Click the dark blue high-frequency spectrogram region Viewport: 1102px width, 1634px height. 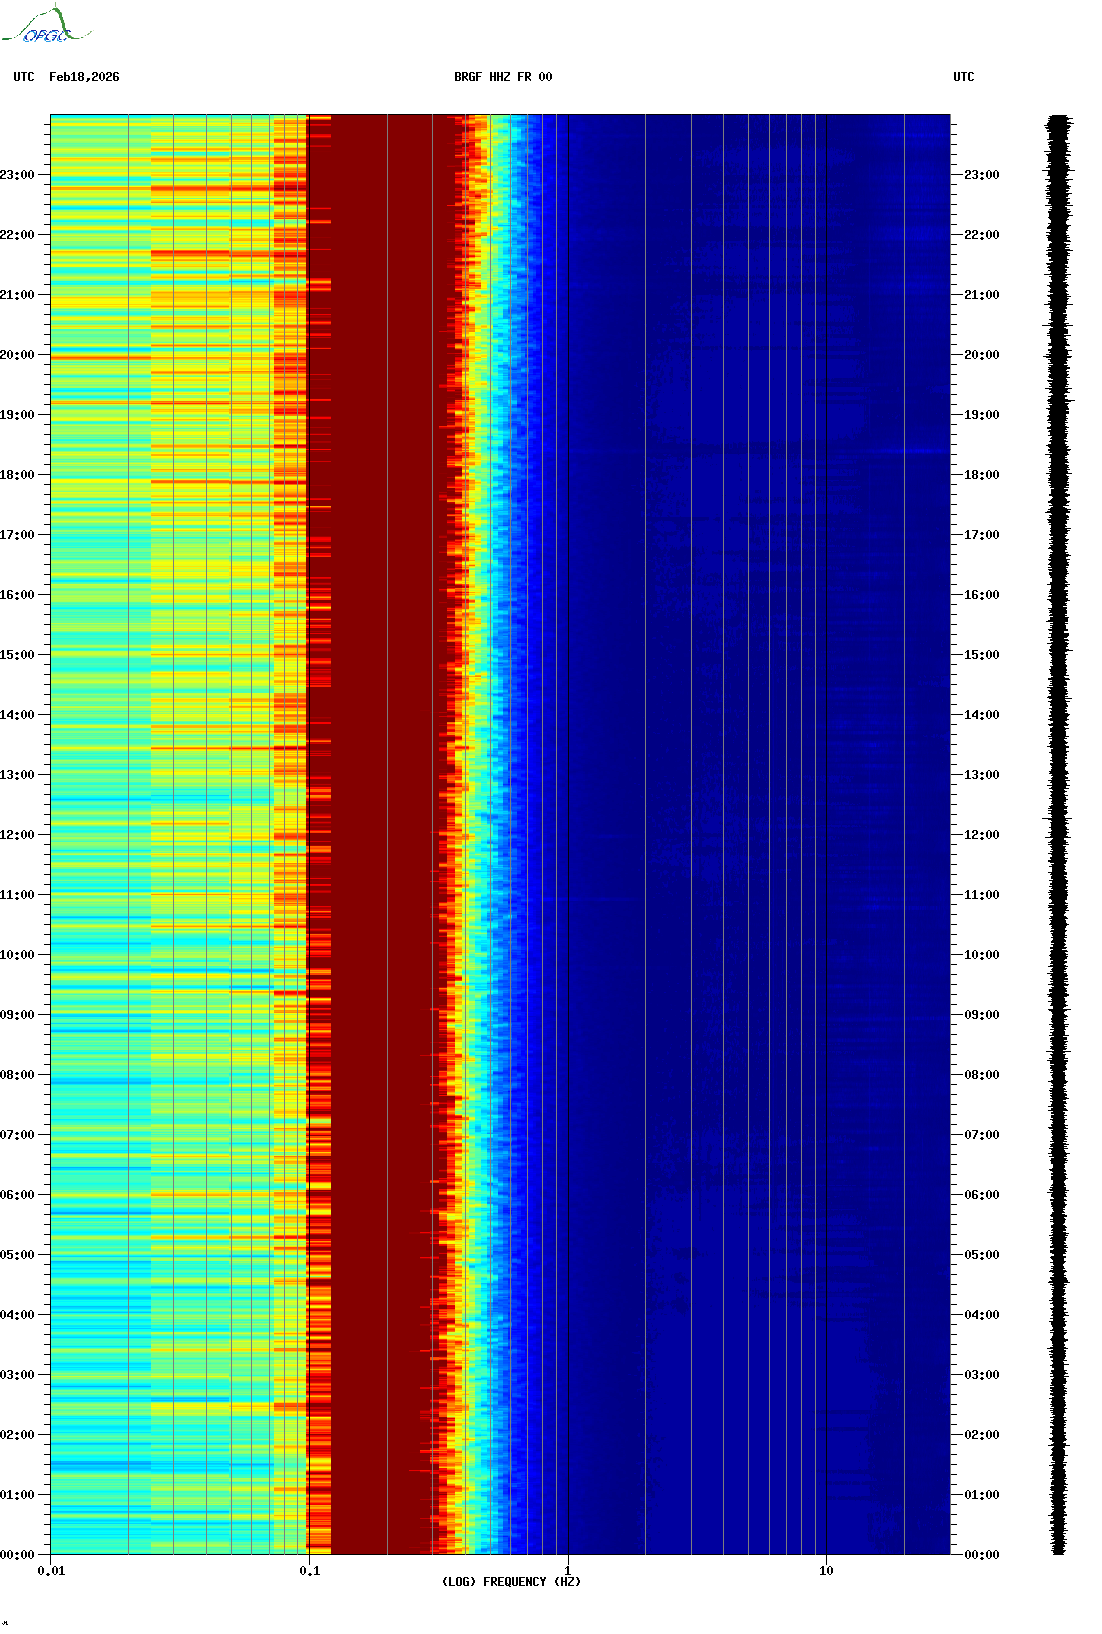(750, 800)
